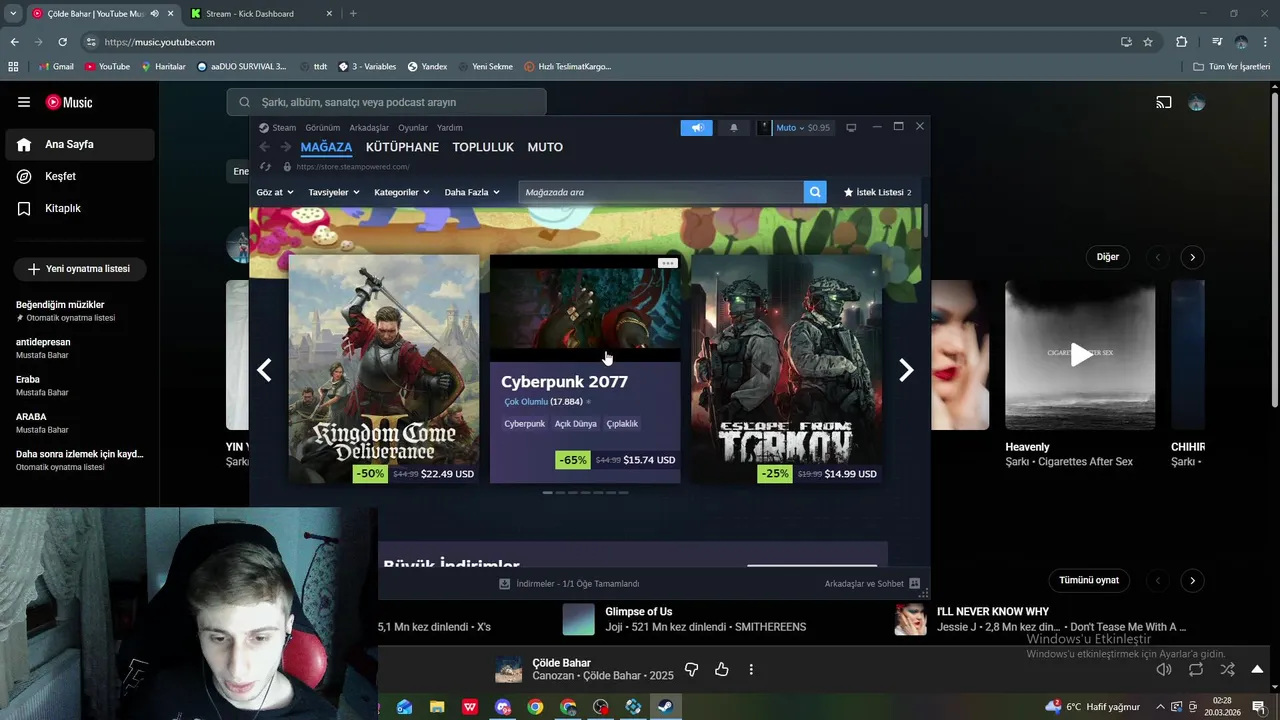The width and height of the screenshot is (1280, 720).
Task: Open Kitaplık in YouTube Music sidebar
Action: [x=80, y=208]
